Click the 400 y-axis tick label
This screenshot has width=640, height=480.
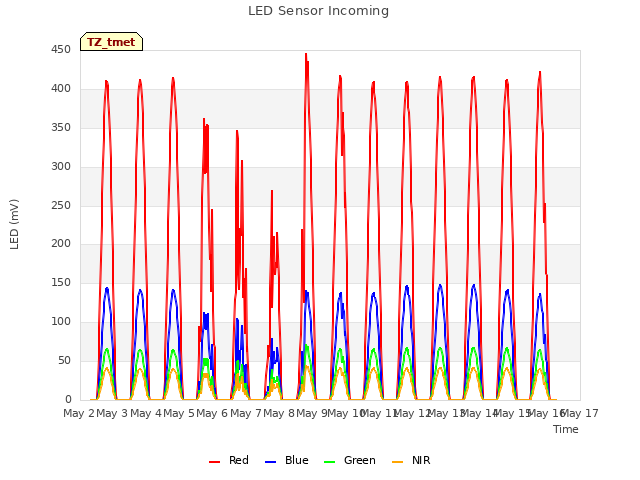coord(61,89)
